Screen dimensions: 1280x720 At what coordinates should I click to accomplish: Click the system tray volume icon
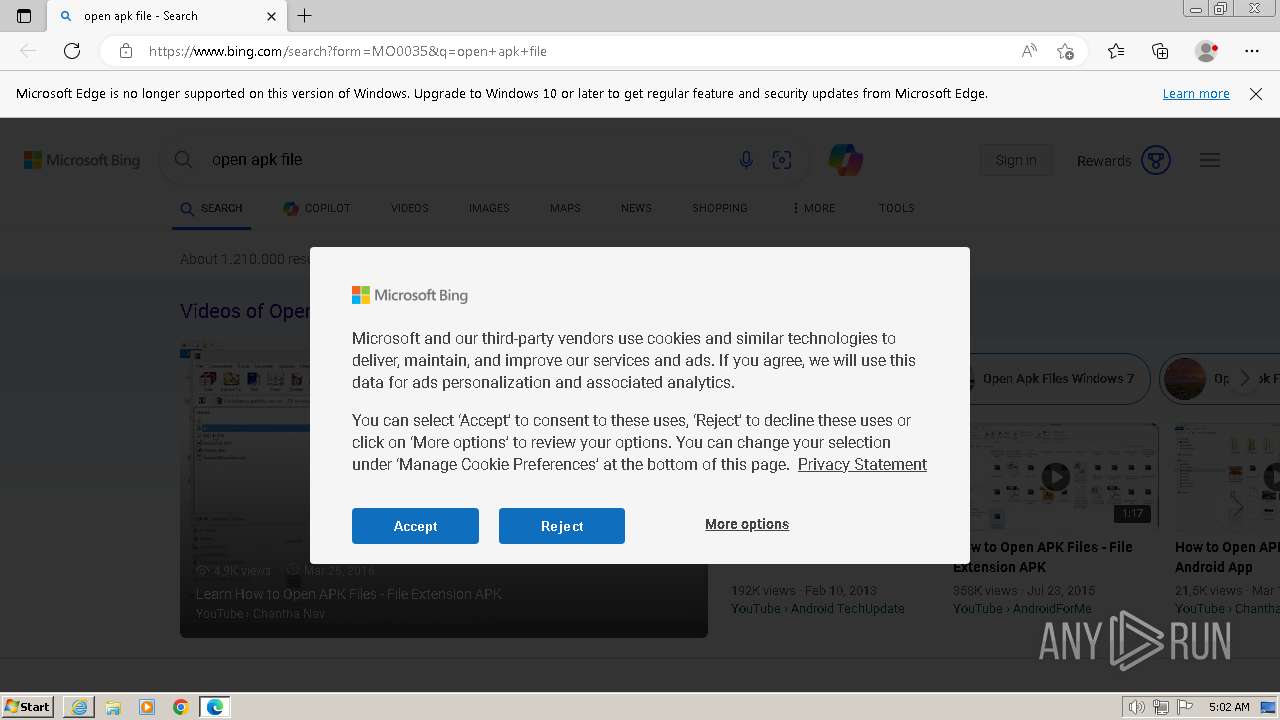pyautogui.click(x=1138, y=707)
